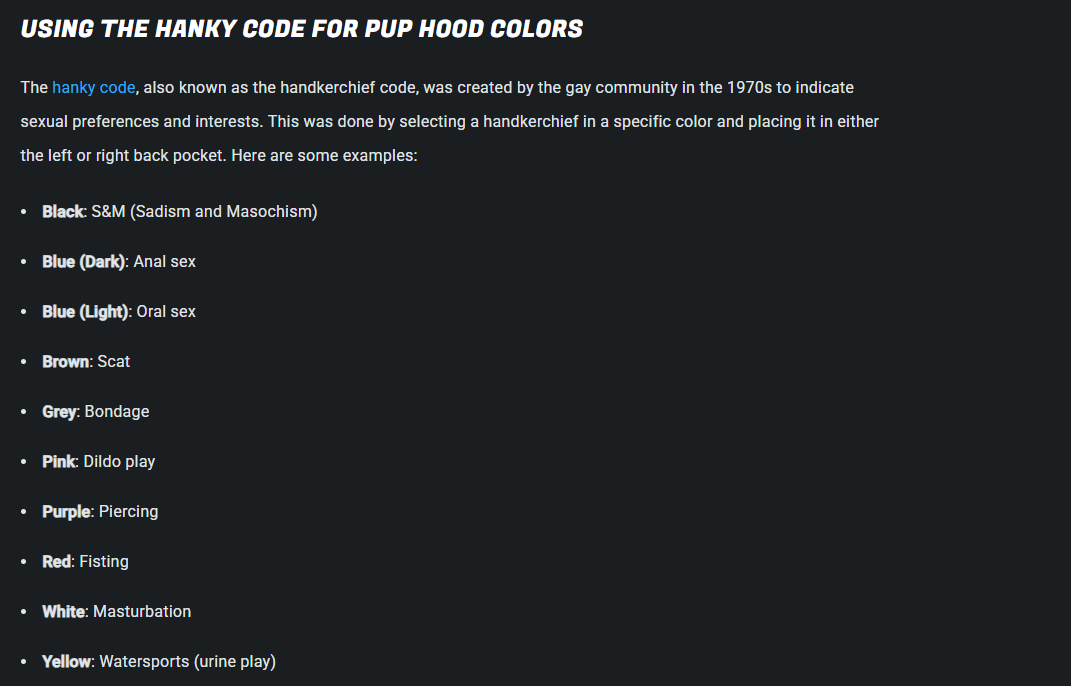Click the Yellow list item label
Screen dimensions: 1071x686
[66, 661]
